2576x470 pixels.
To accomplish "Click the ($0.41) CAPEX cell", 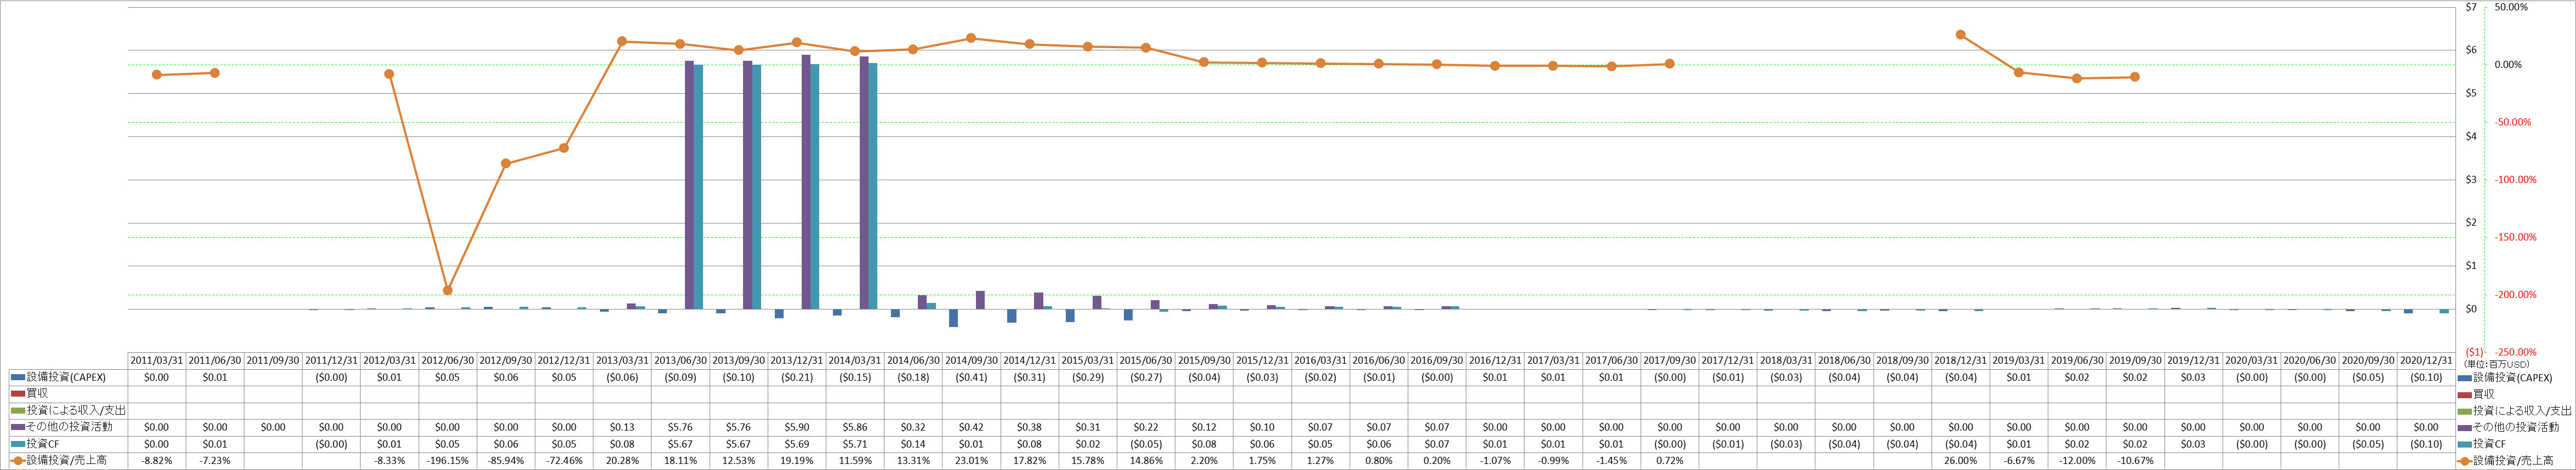I will [972, 378].
